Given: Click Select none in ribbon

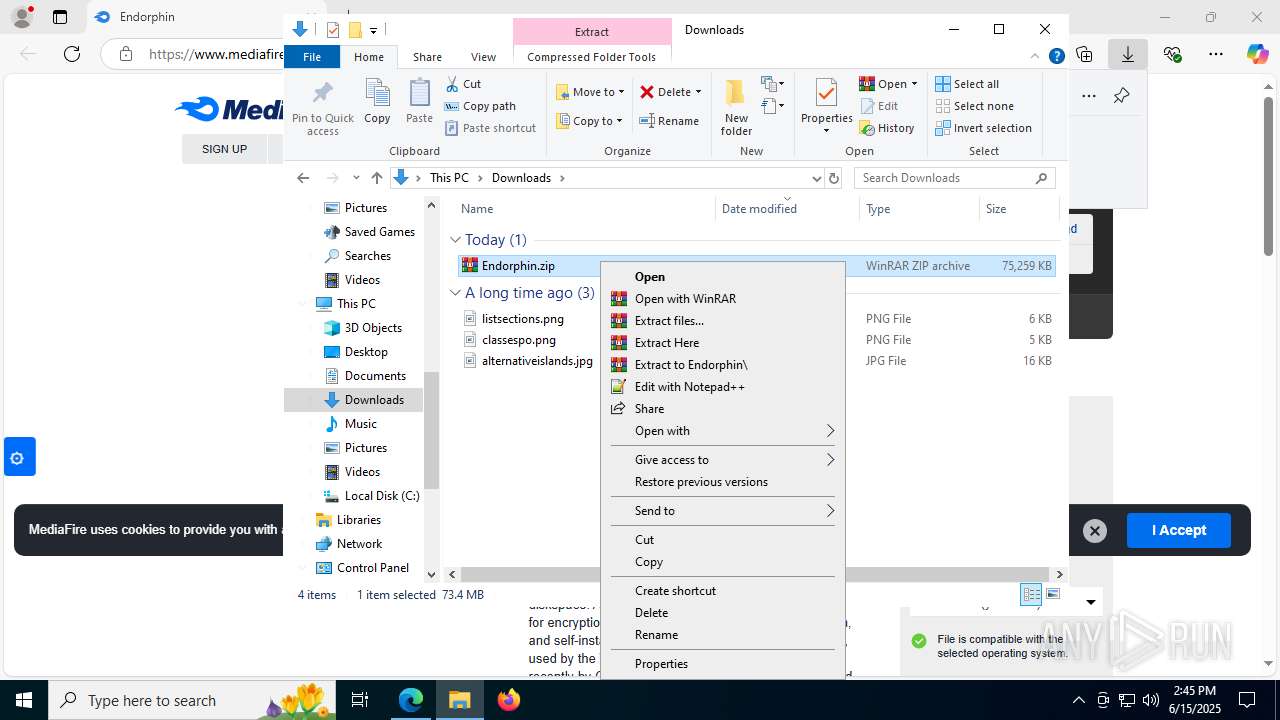Looking at the screenshot, I should (x=974, y=106).
